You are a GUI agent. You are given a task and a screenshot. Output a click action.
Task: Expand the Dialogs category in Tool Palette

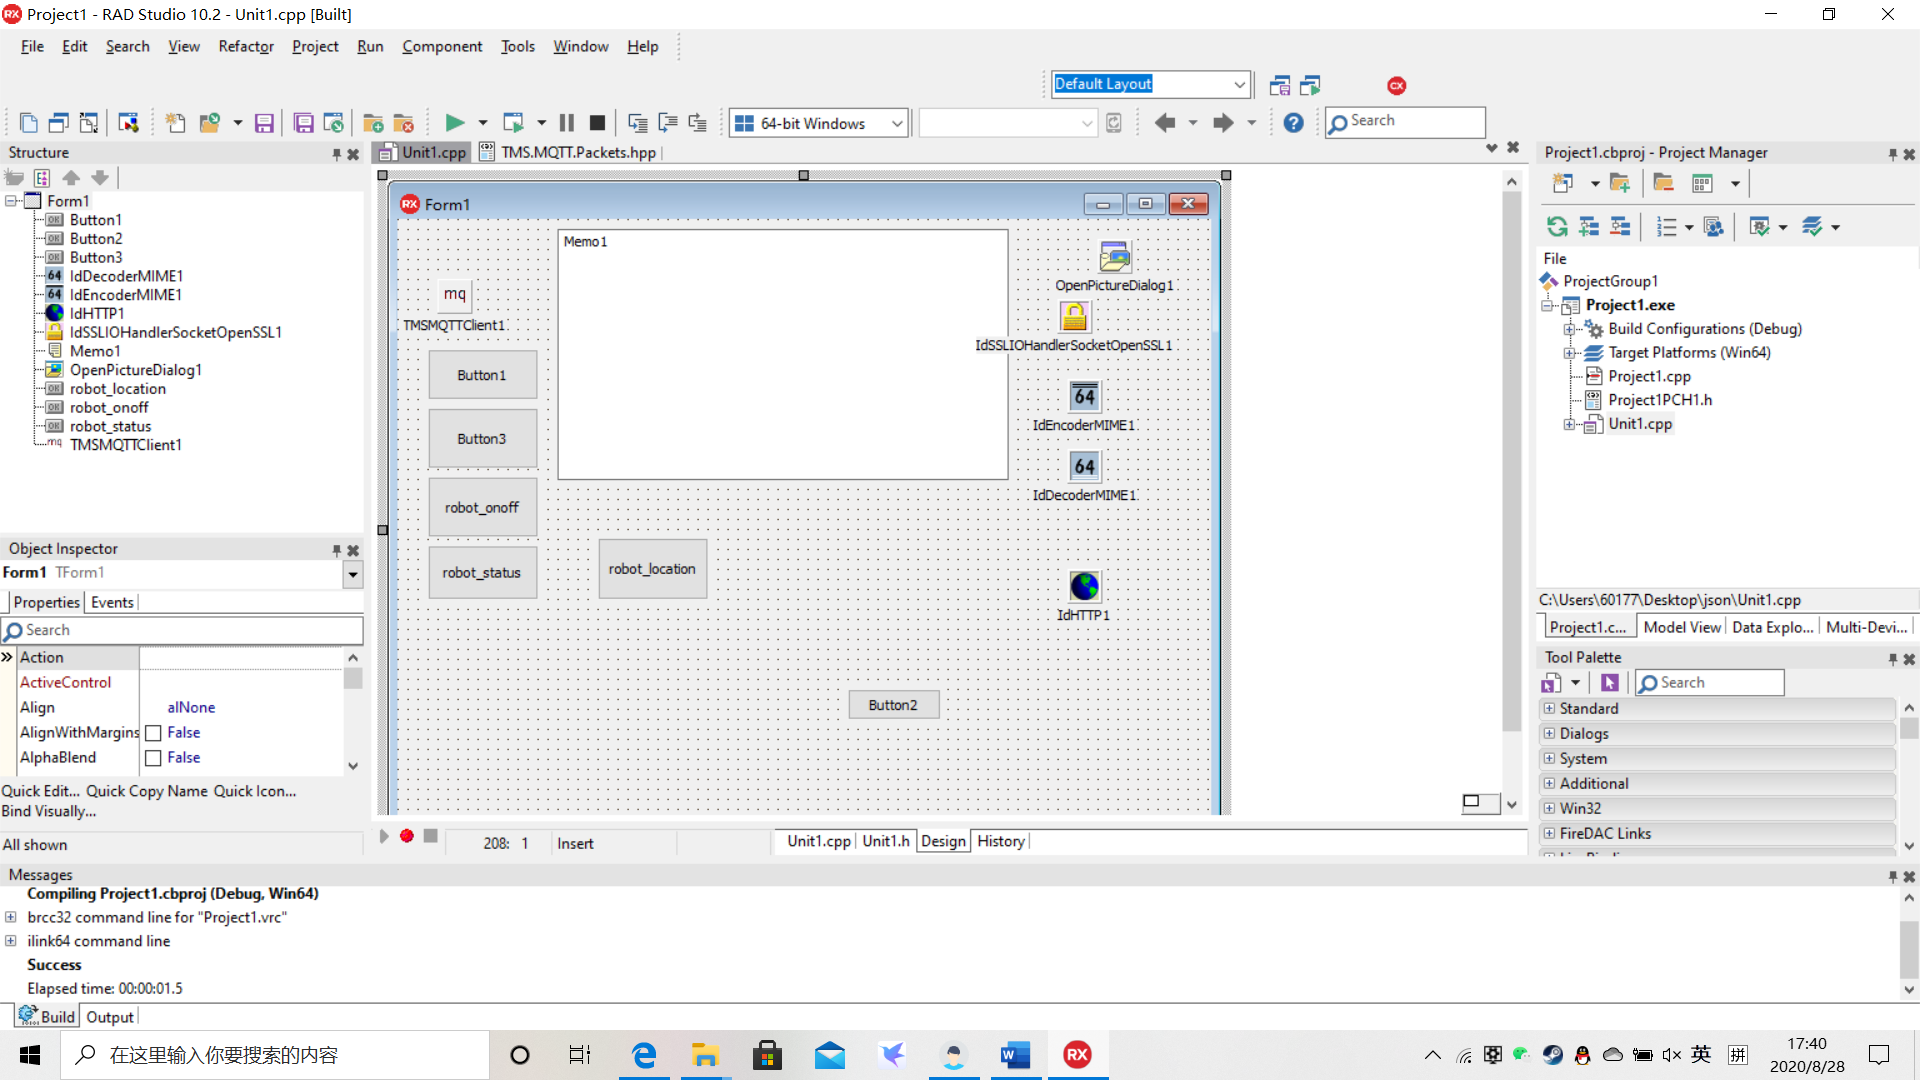point(1549,733)
